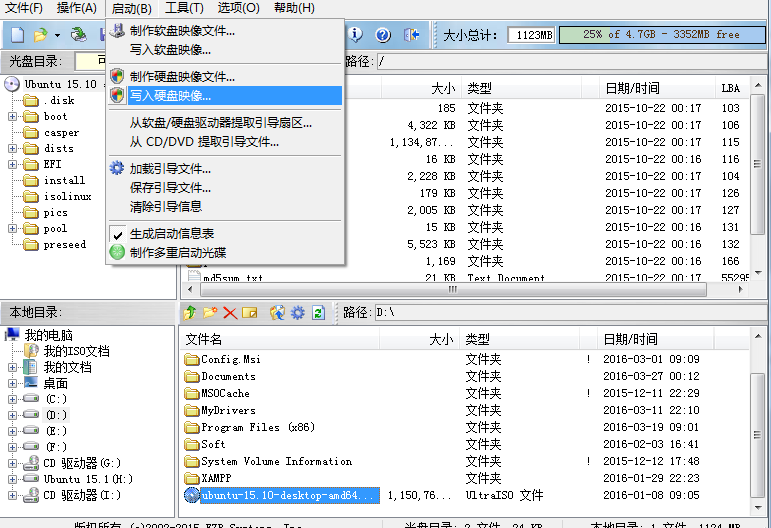Choose 从软盘/硬盘驱动器提取引导扇区... entry
The width and height of the screenshot is (771, 528).
point(225,123)
